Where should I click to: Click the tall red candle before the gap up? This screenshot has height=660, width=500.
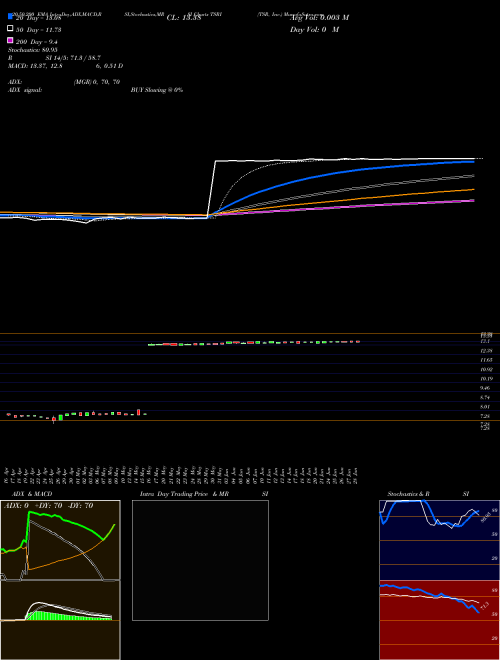[138, 412]
